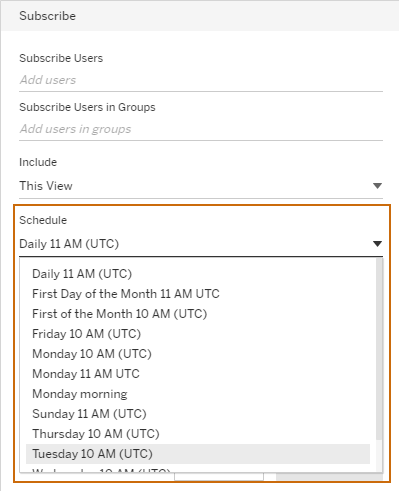
Task: Select Tuesday 10 AM (UTC) schedule
Action: point(198,454)
